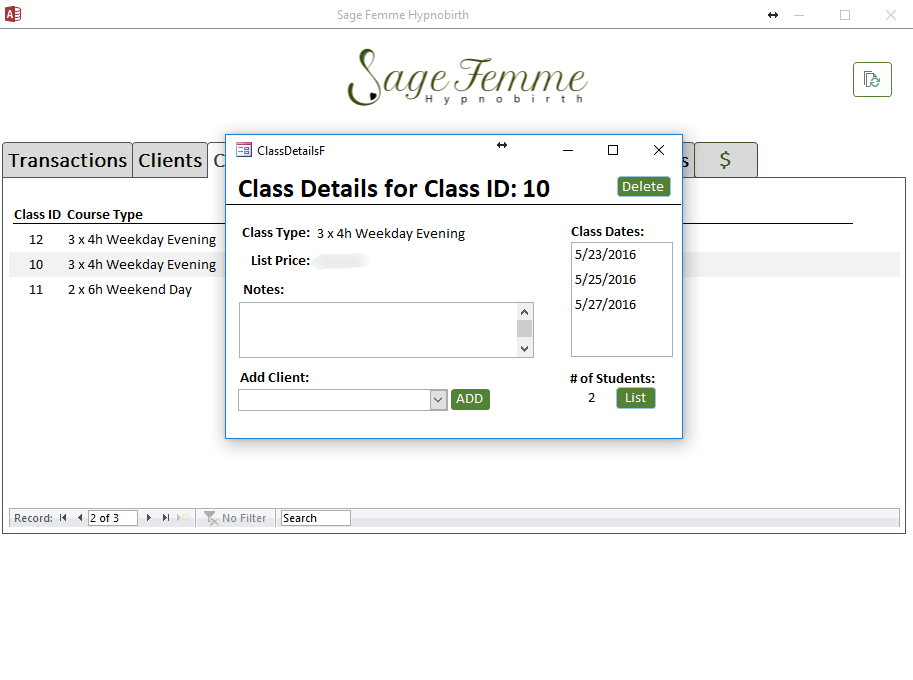Viewport: 913px width, 680px height.
Task: Go to next record navigation arrow
Action: pyautogui.click(x=148, y=518)
